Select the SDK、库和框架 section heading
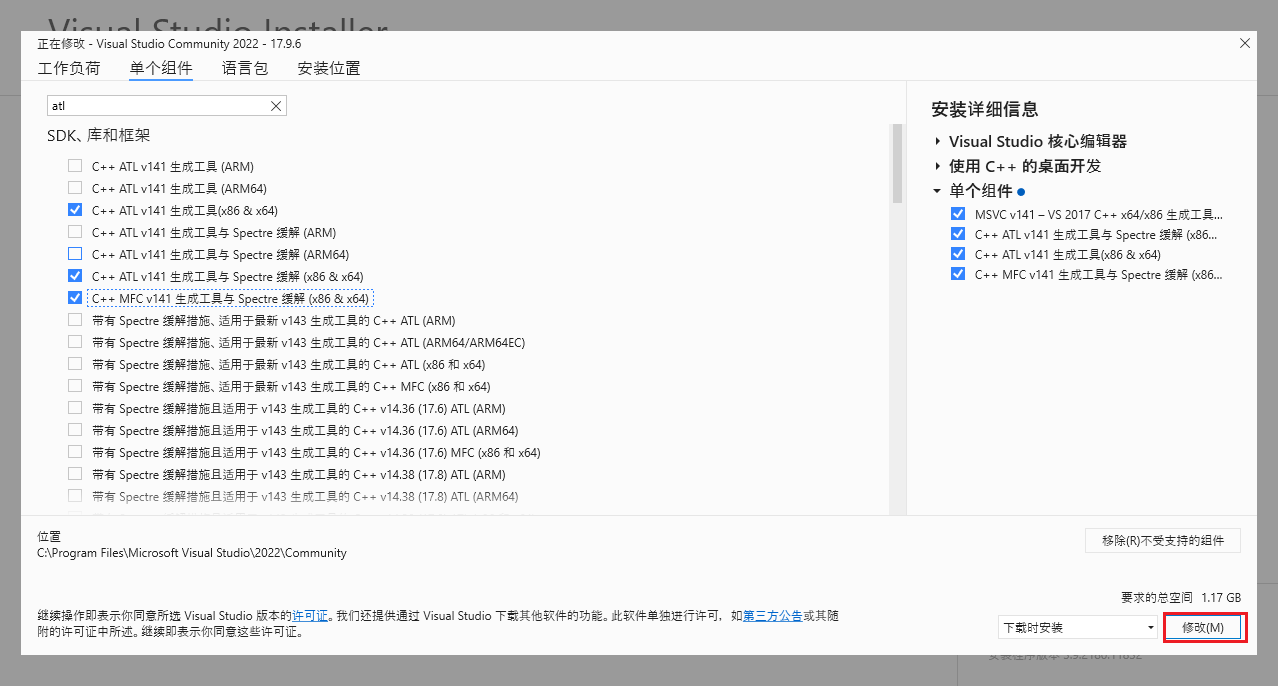 point(99,135)
